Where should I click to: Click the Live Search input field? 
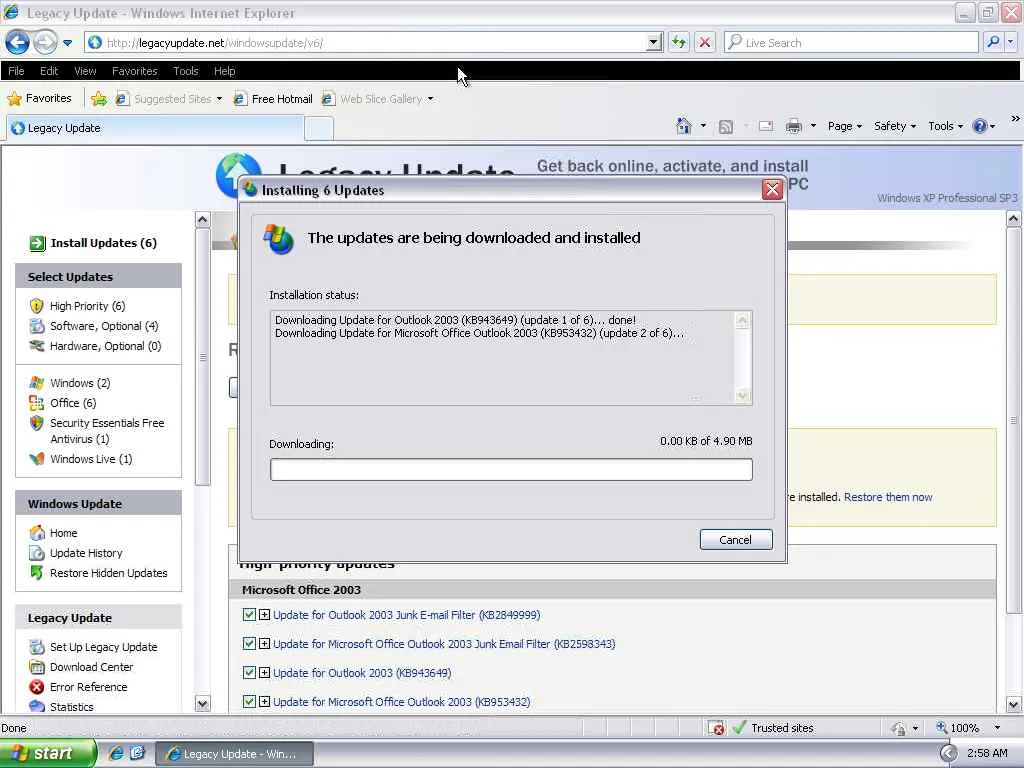(x=851, y=42)
